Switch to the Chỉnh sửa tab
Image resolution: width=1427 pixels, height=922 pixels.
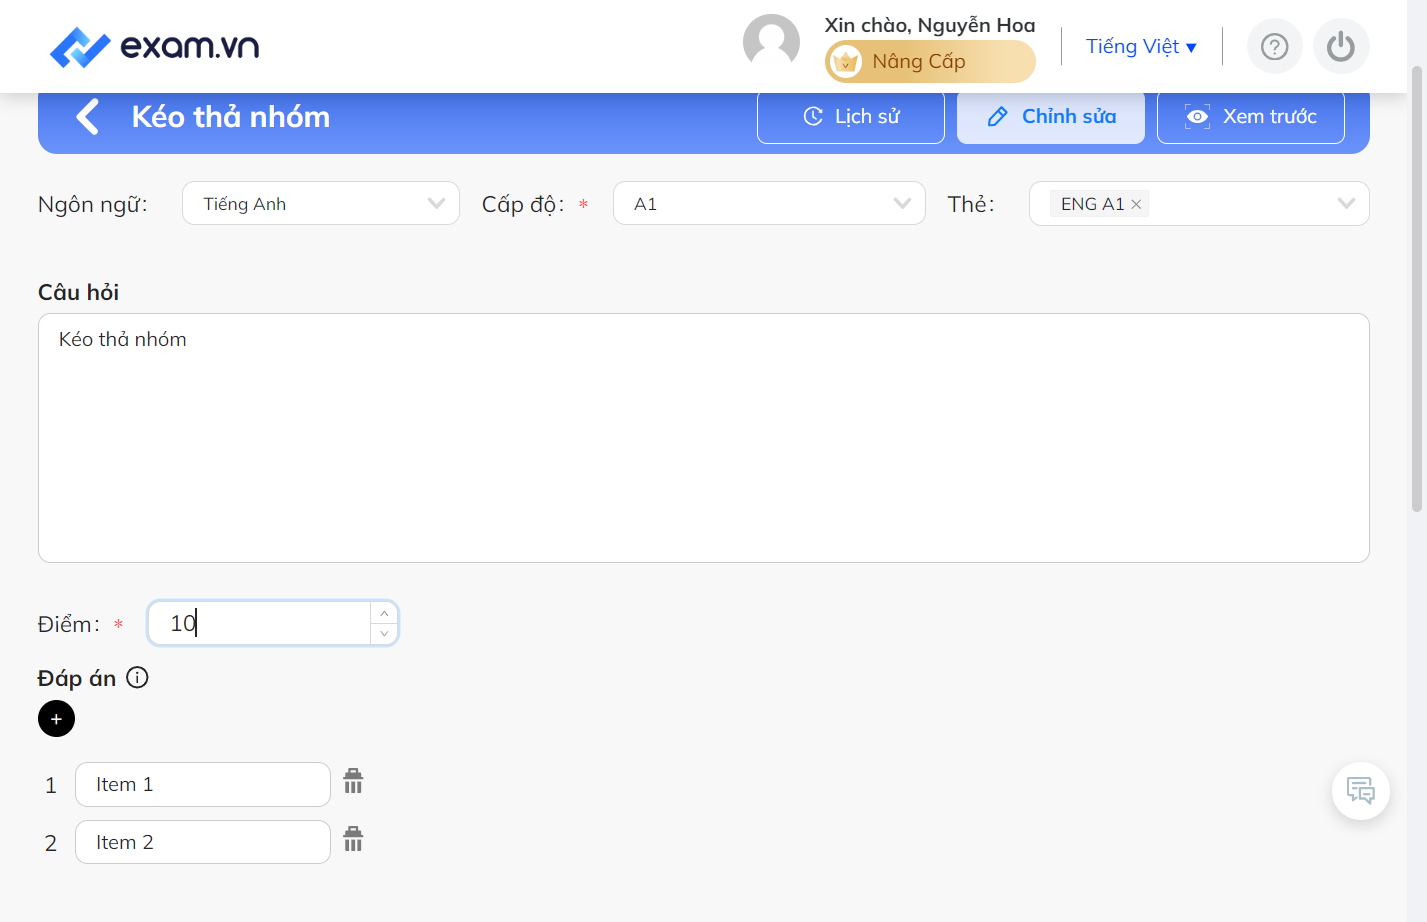pyautogui.click(x=1051, y=117)
